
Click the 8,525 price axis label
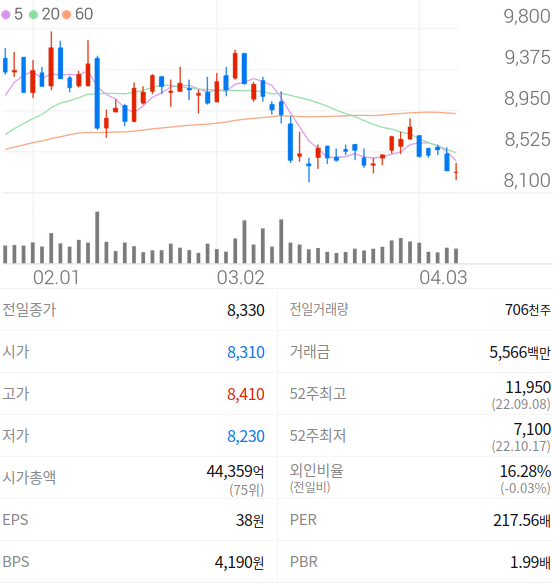527,139
